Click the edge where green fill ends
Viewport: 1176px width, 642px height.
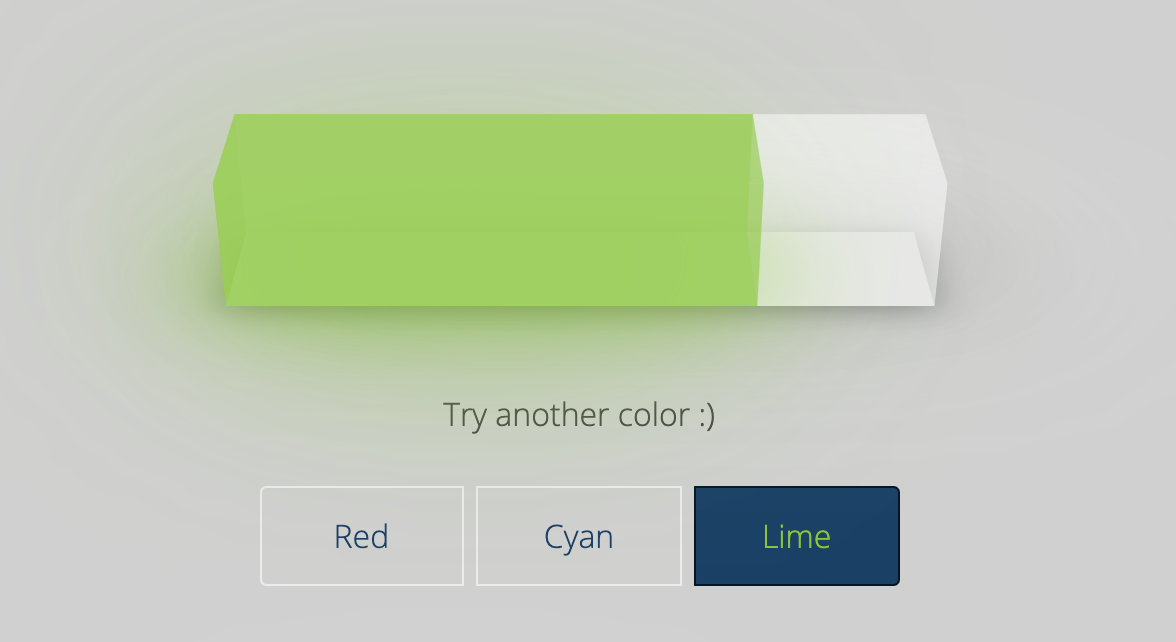(x=756, y=210)
